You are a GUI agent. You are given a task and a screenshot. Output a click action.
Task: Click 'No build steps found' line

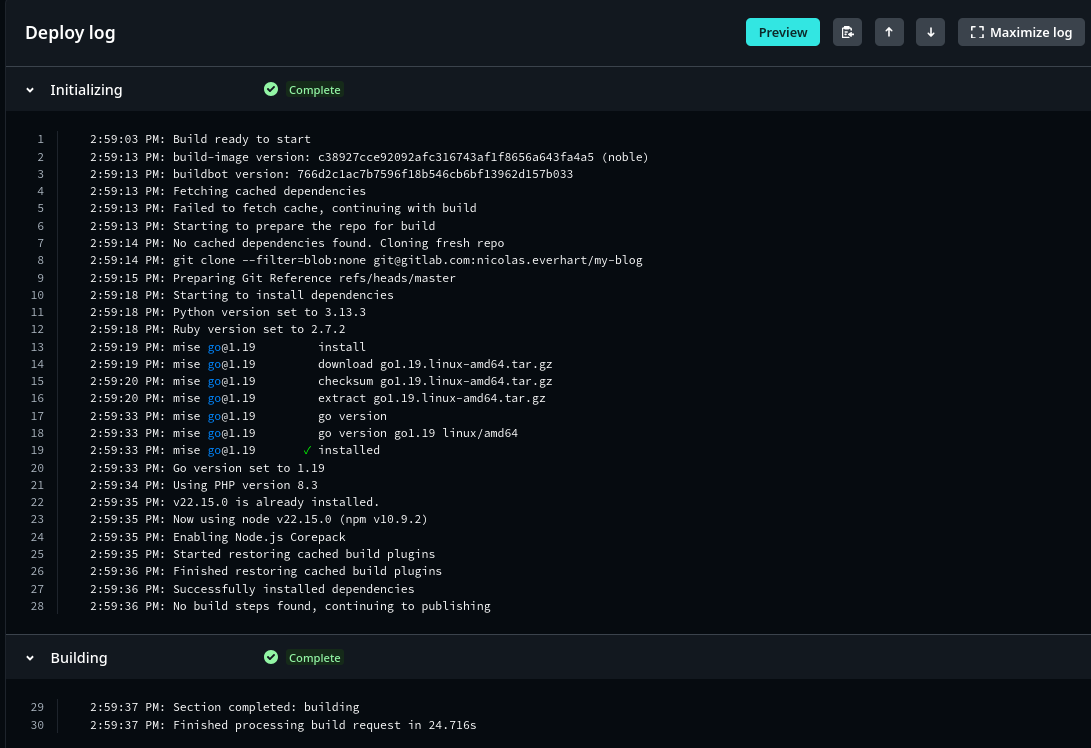click(x=290, y=606)
